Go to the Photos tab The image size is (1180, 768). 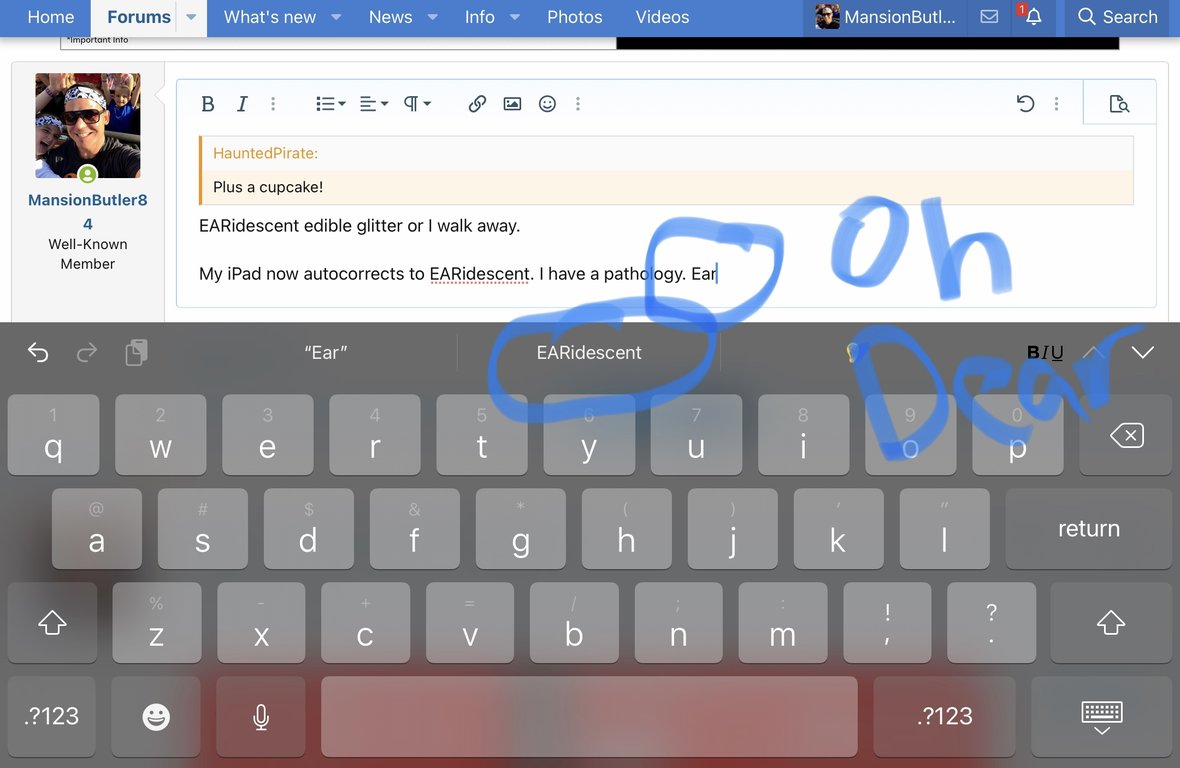click(575, 17)
